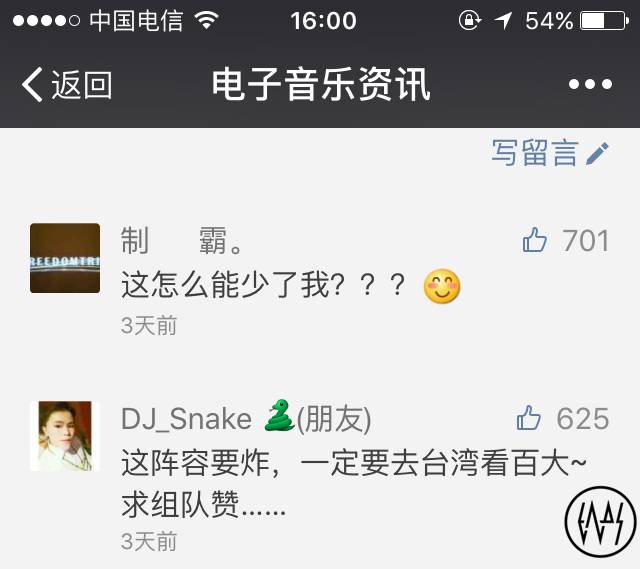Click the 返回 back button text
The width and height of the screenshot is (640, 569).
(81, 84)
